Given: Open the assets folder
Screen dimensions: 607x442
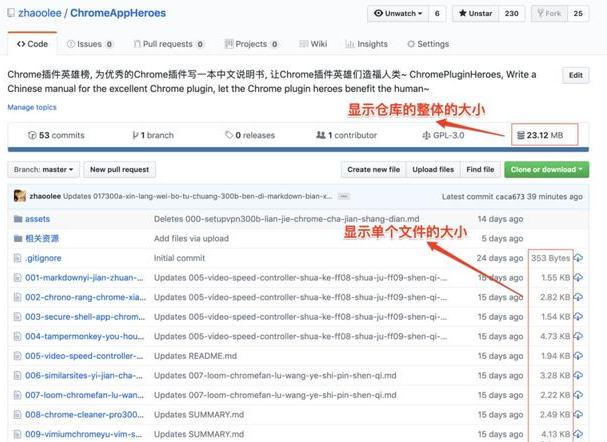Looking at the screenshot, I should [x=38, y=219].
